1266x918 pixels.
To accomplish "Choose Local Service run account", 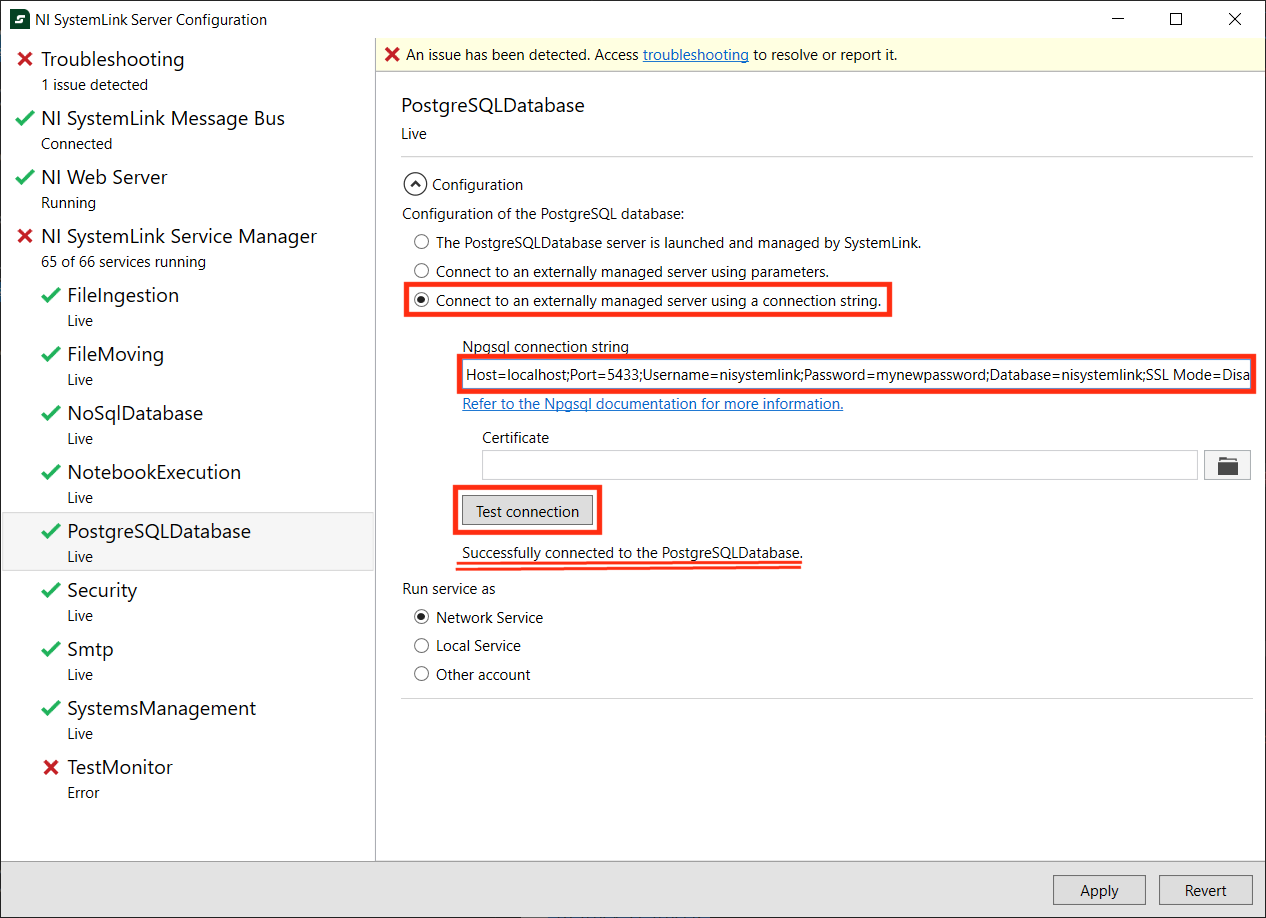I will pyautogui.click(x=421, y=646).
